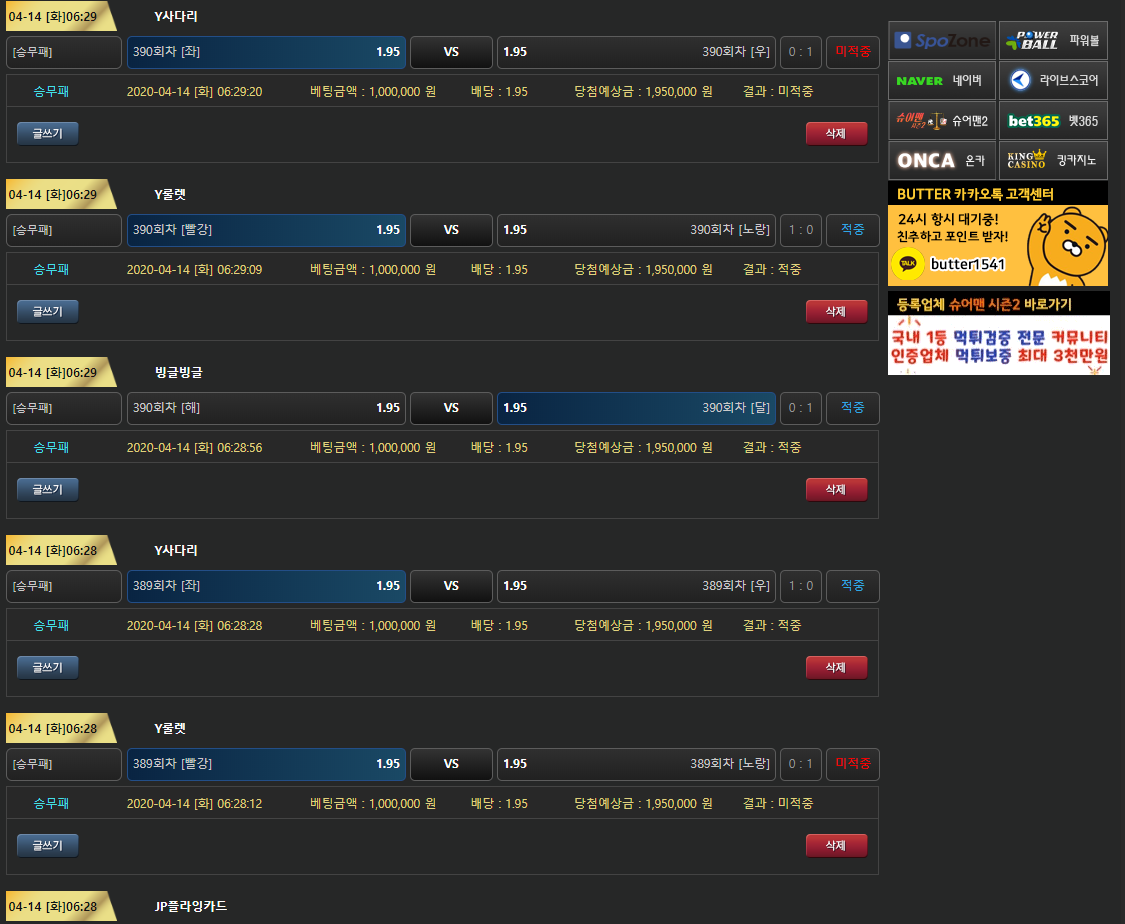Click 적중 status on 389회차 Y사다리
Screen dimensions: 1125x924
point(852,586)
